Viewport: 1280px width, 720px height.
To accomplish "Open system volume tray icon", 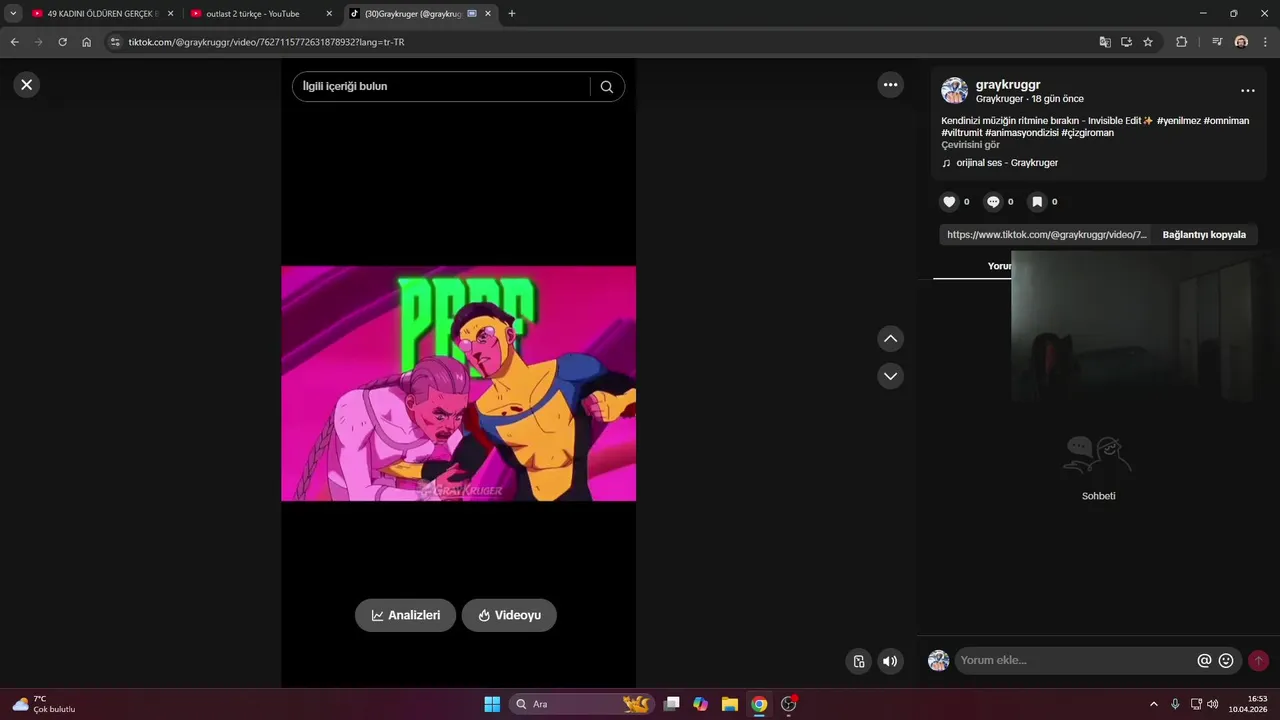I will 1212,704.
